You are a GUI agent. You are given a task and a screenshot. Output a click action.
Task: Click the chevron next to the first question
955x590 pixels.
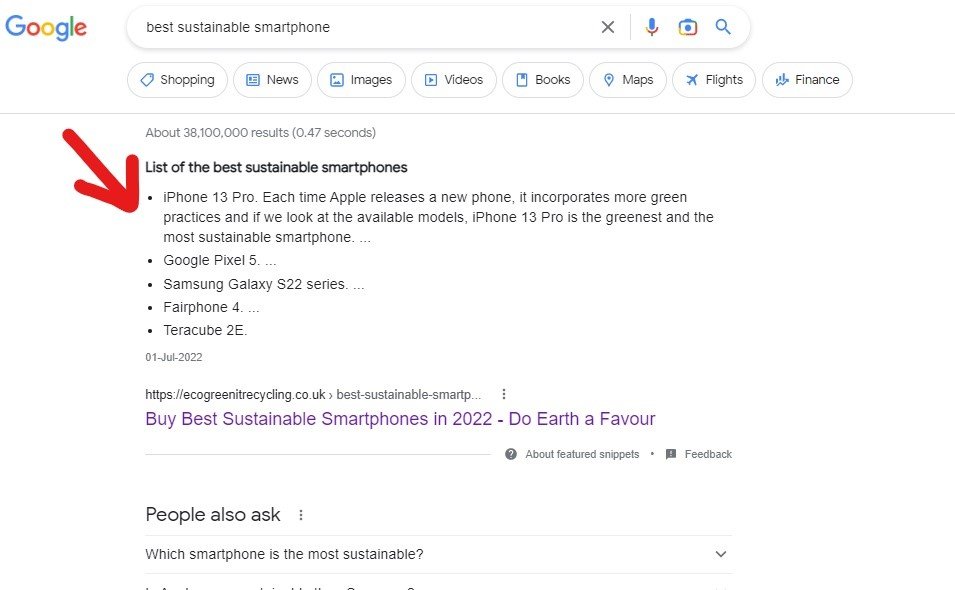coord(721,554)
